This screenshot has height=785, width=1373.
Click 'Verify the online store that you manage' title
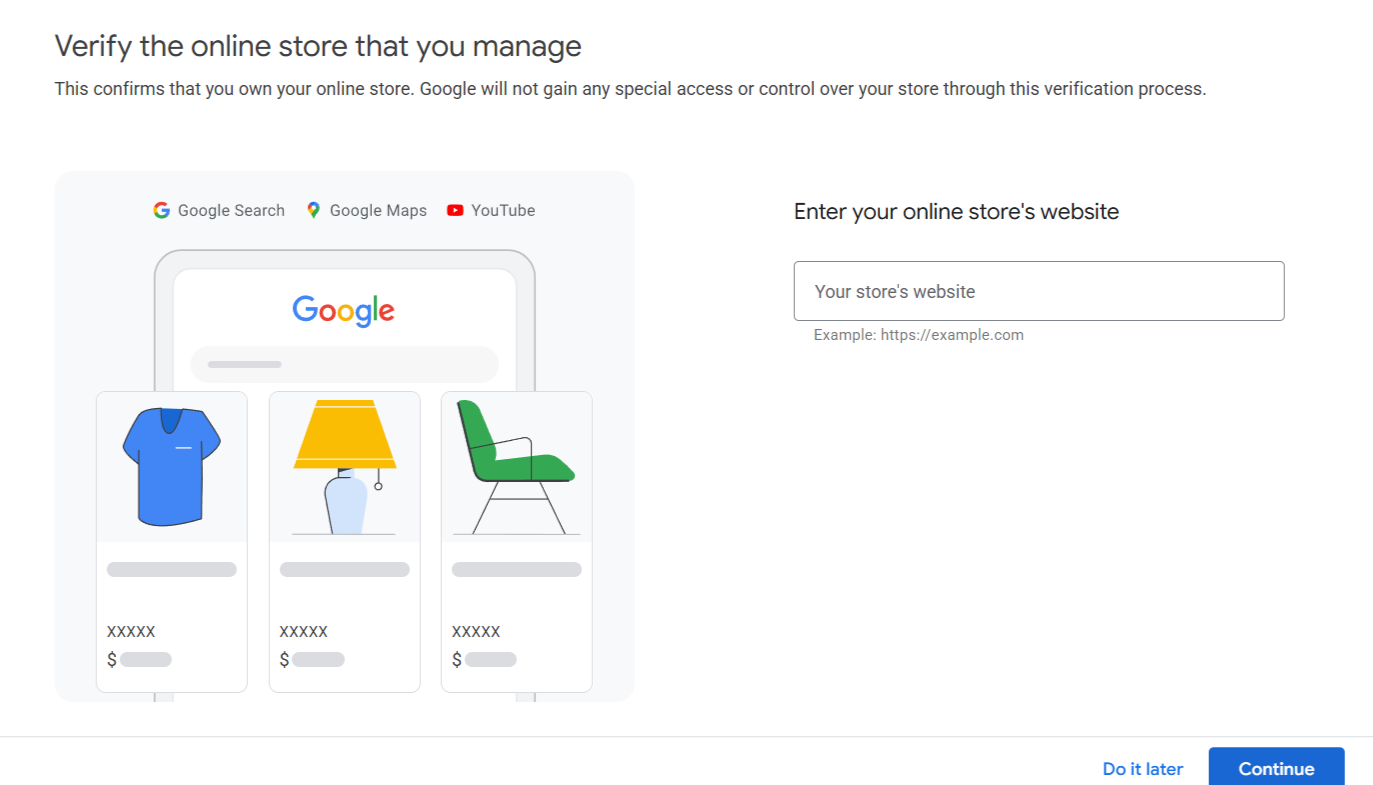(318, 46)
